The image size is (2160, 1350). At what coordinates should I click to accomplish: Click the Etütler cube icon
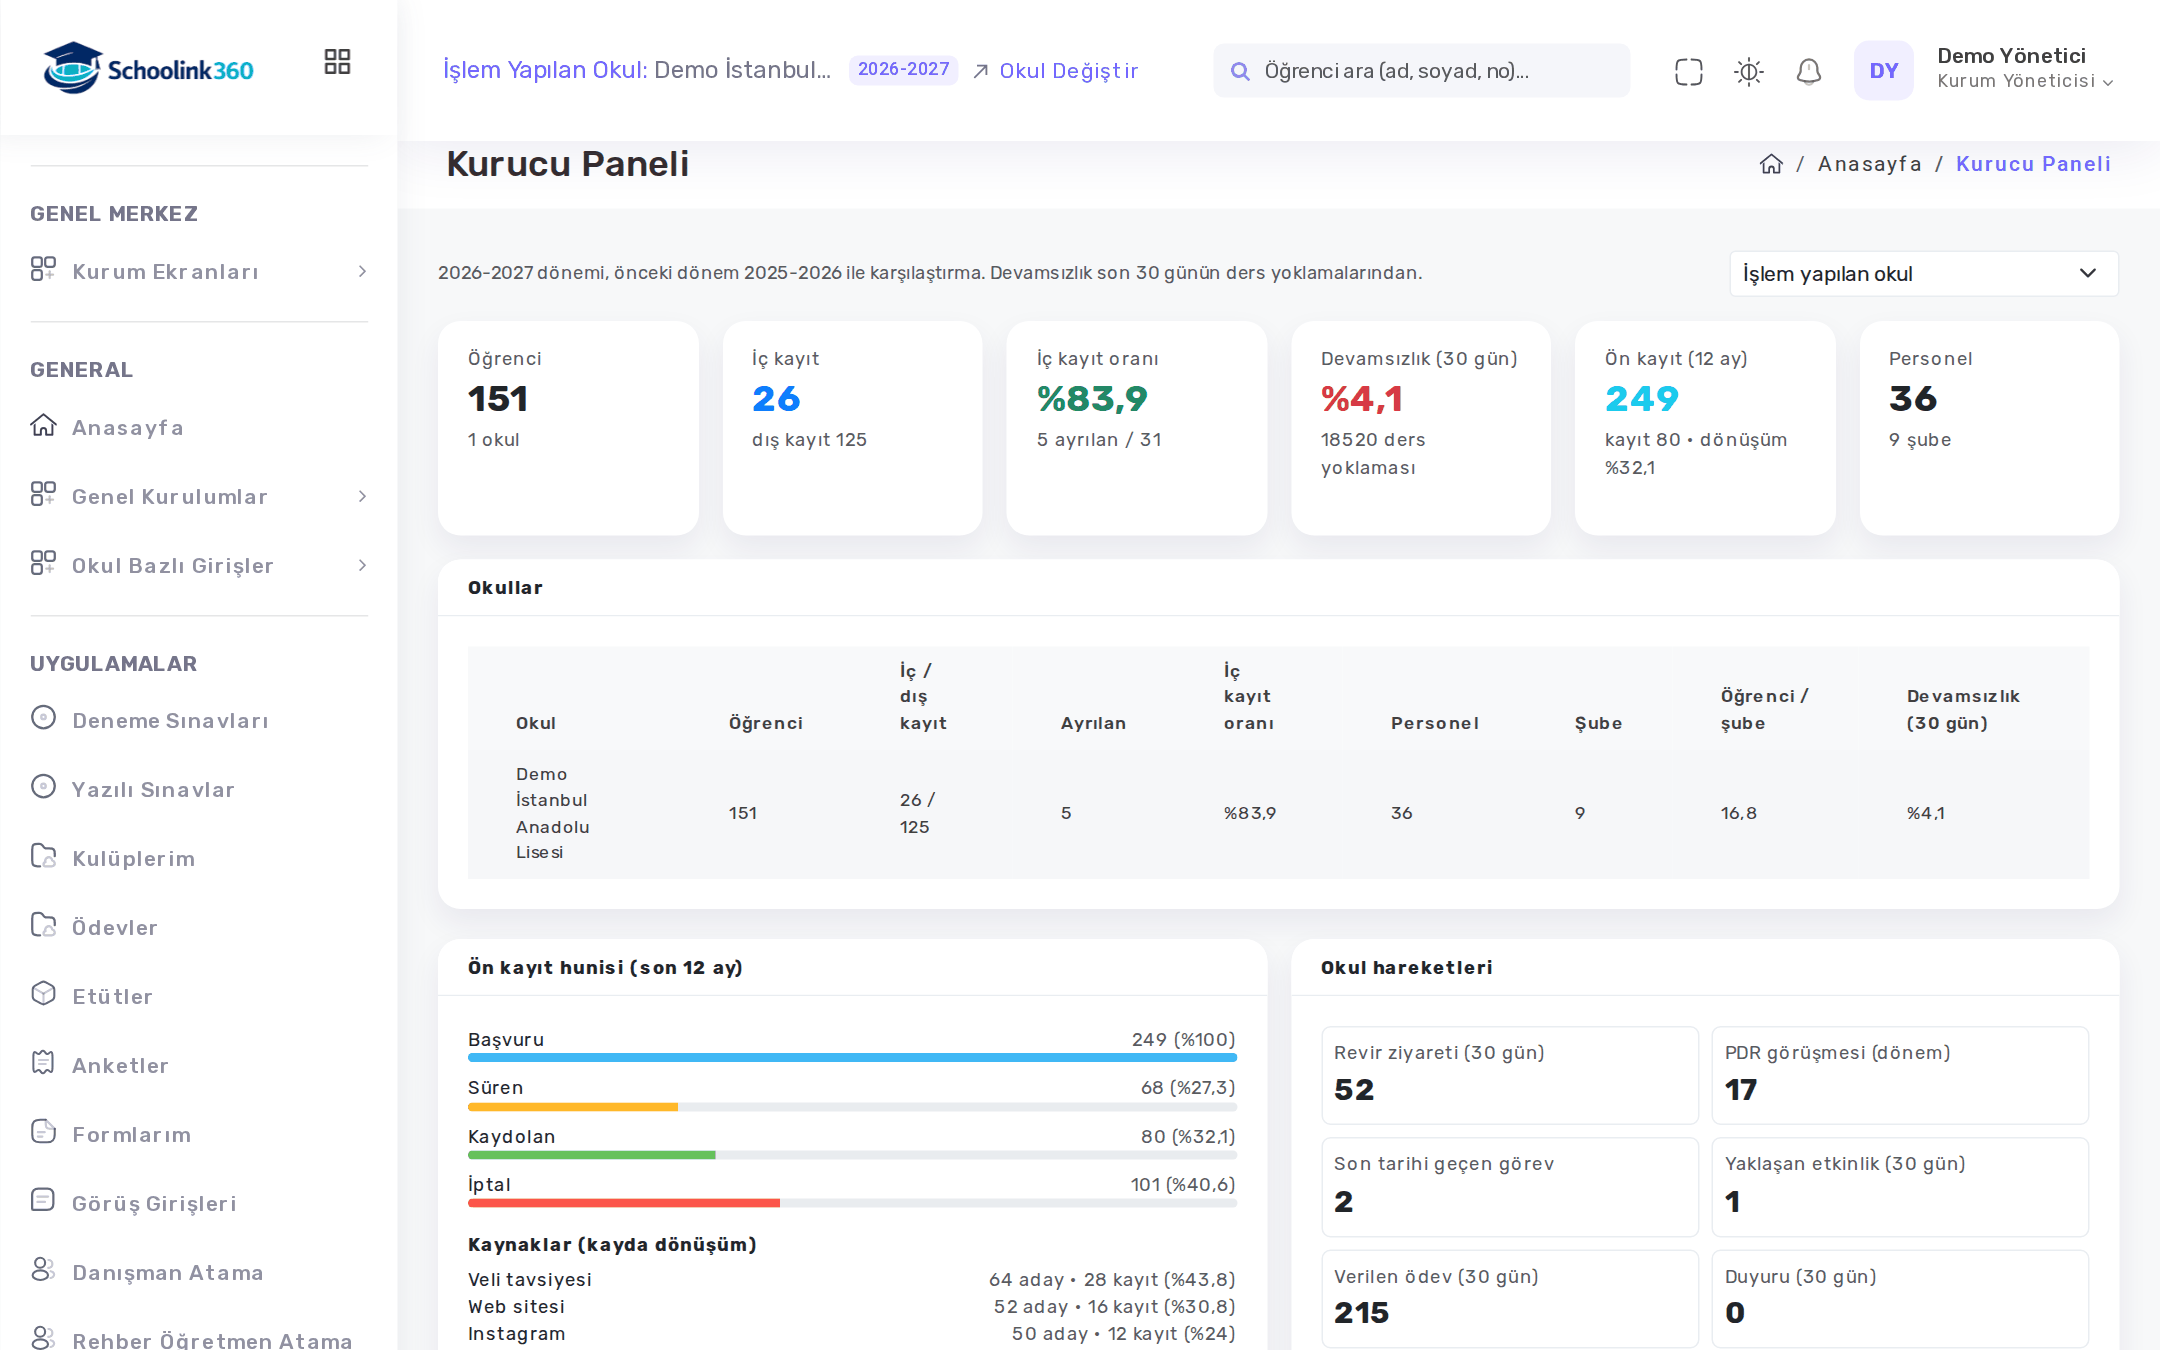coord(43,994)
